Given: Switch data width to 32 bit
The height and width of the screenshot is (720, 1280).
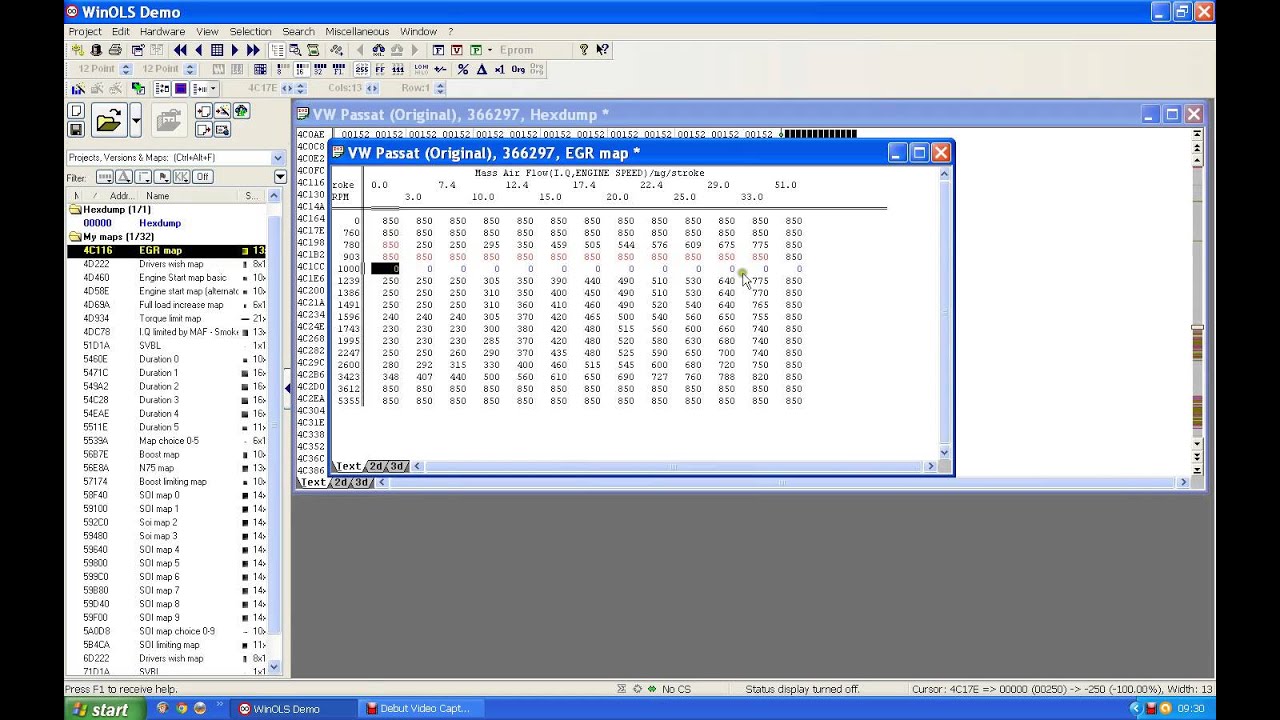Looking at the screenshot, I should 320,69.
